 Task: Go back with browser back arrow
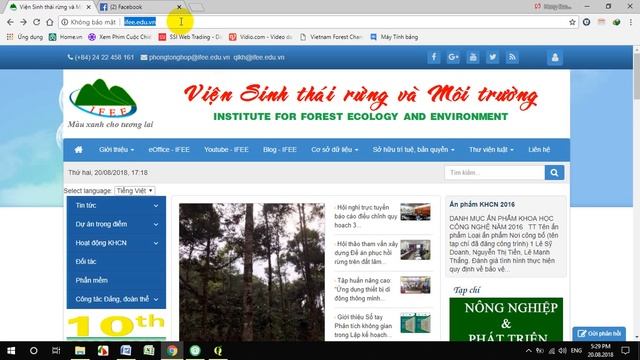(11, 22)
